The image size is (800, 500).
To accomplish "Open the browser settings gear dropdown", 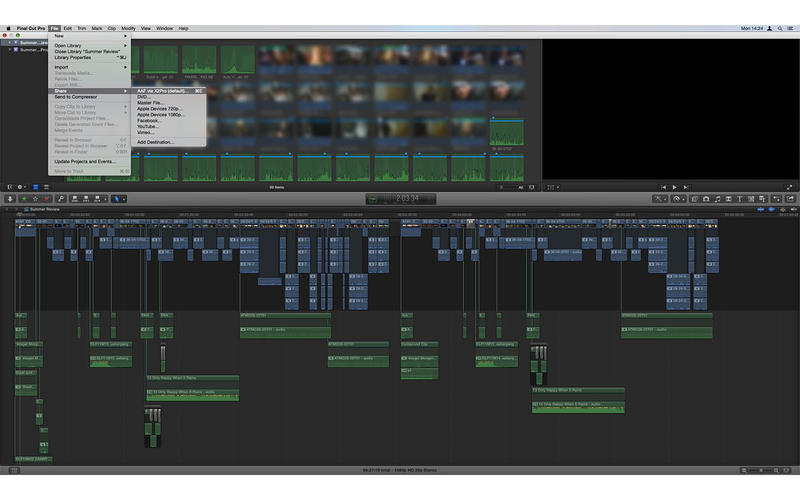I will tap(20, 187).
